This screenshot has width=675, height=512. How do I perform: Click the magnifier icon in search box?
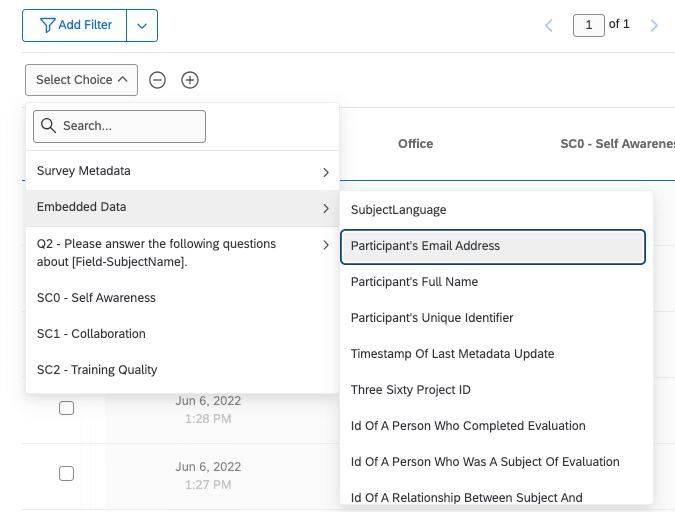pyautogui.click(x=48, y=126)
